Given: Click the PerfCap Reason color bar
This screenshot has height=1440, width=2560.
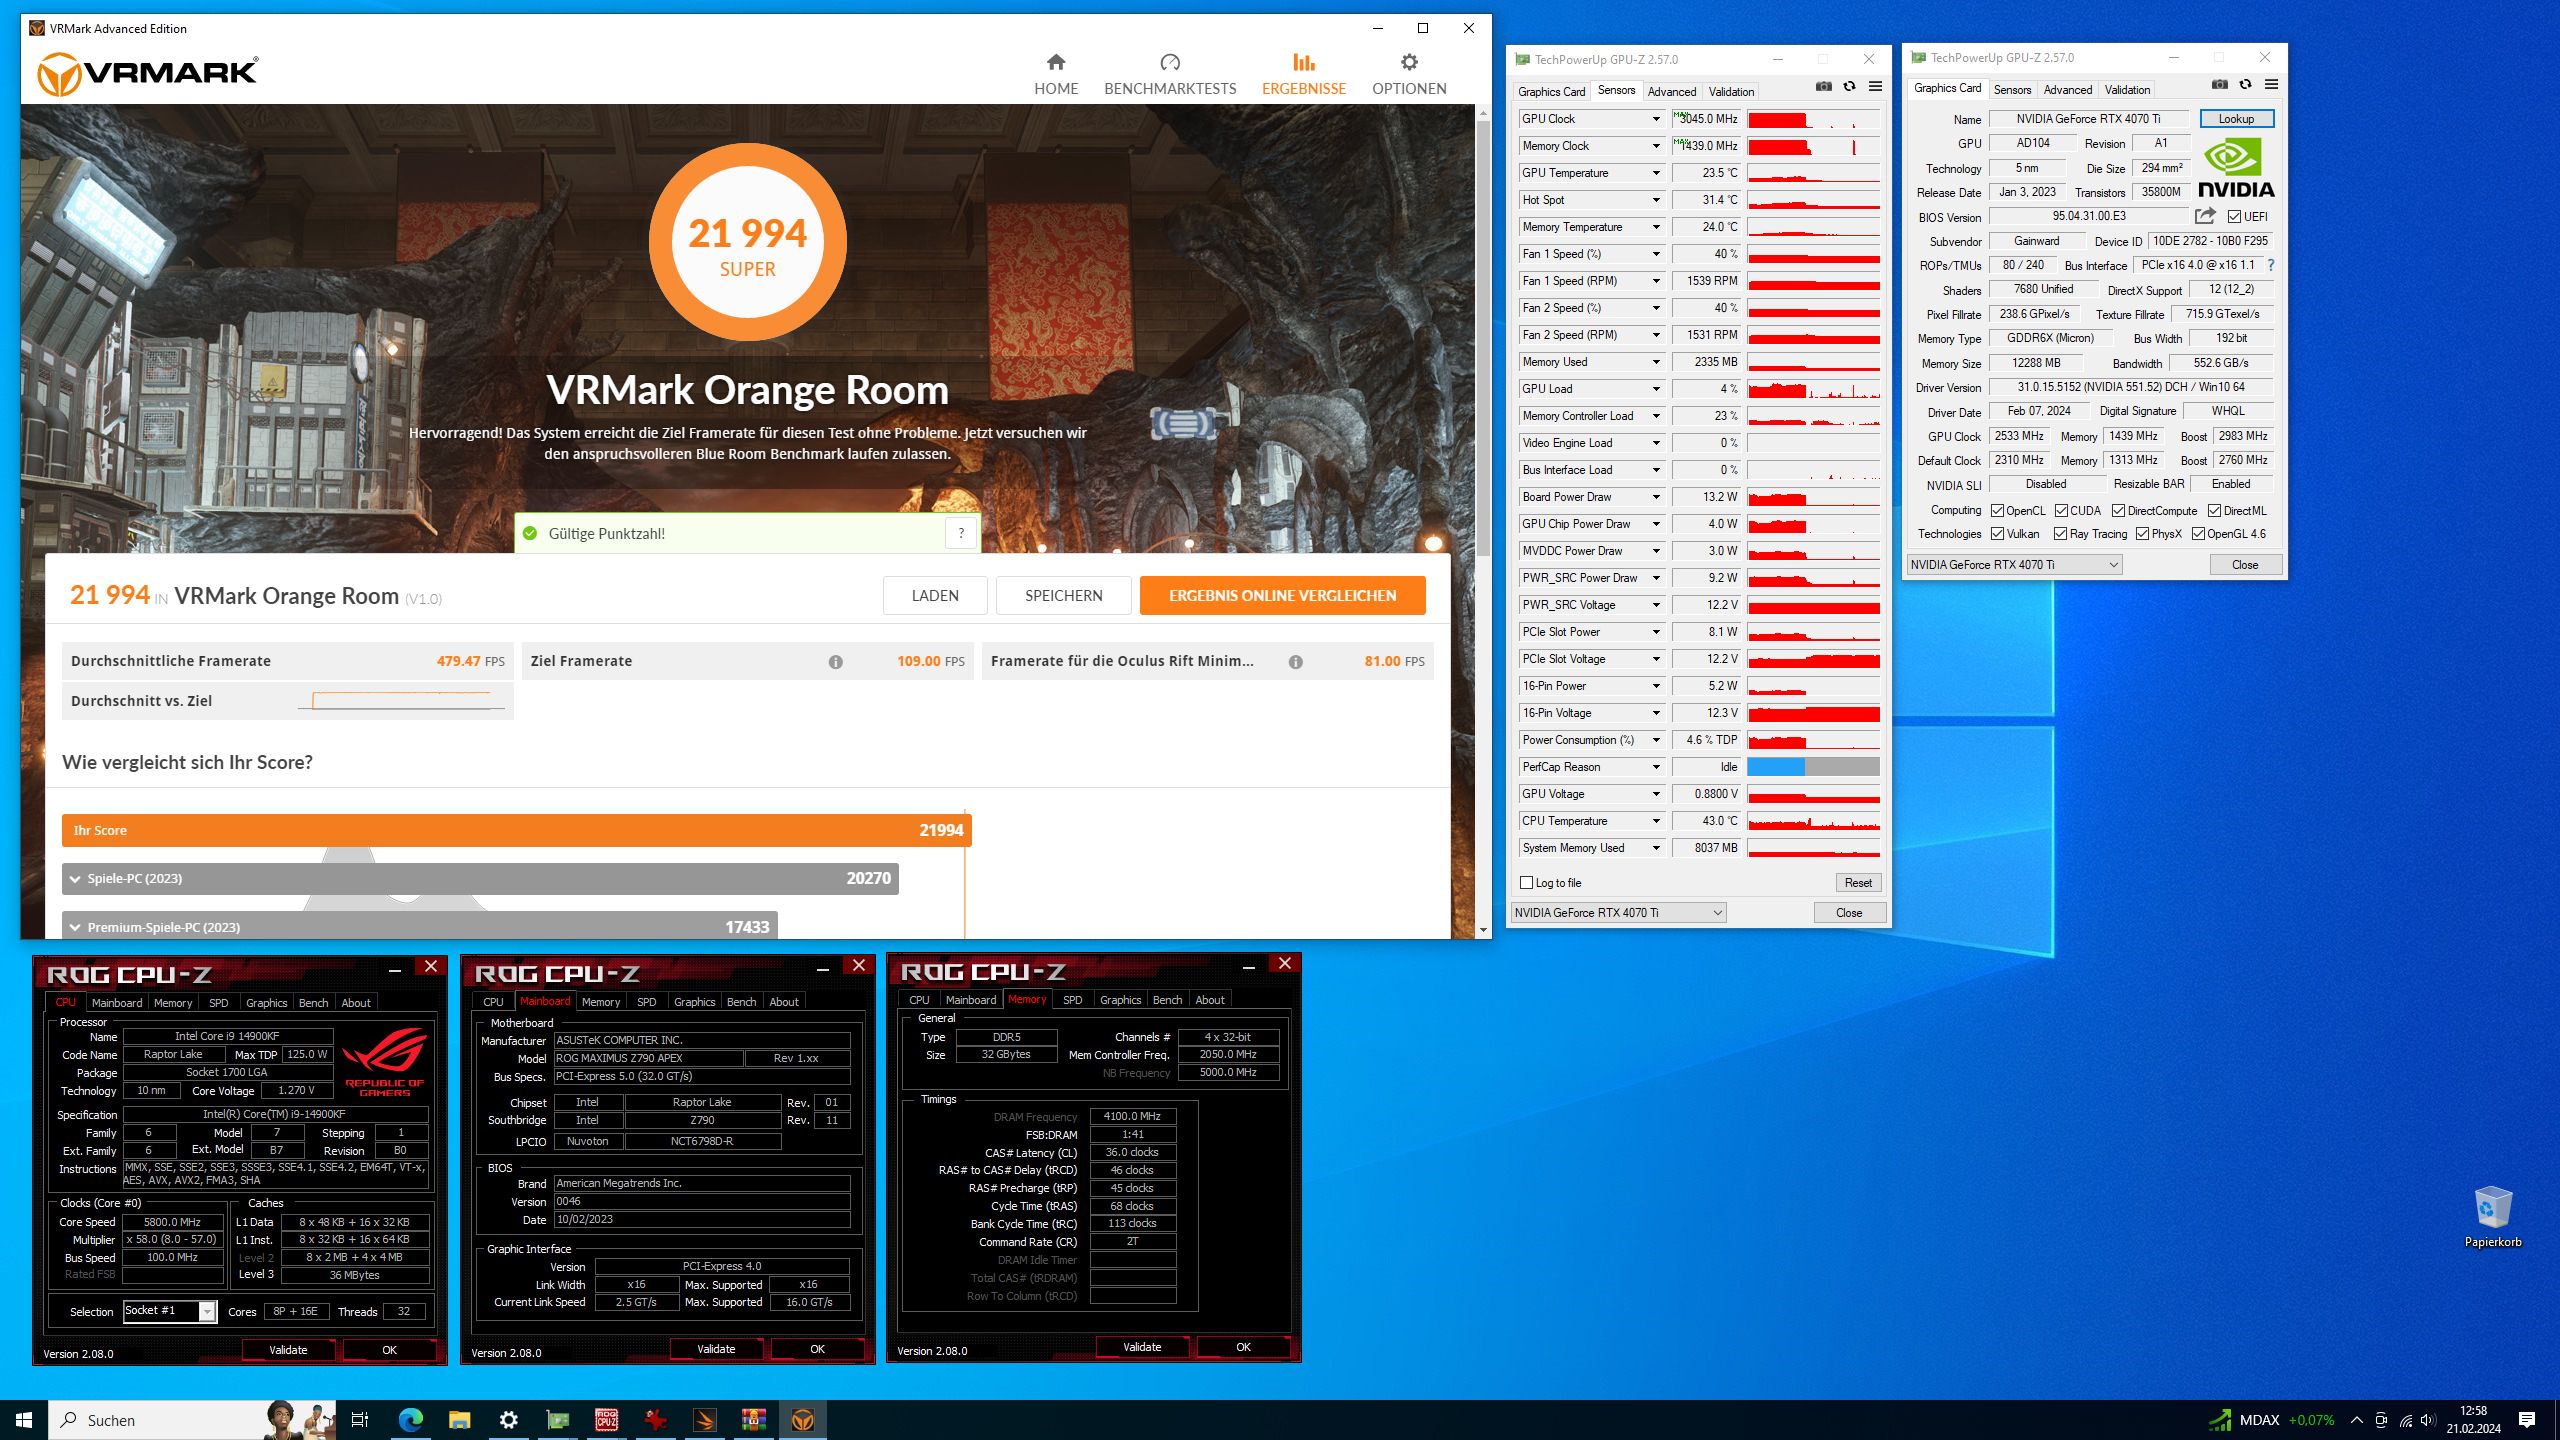Looking at the screenshot, I should tap(1814, 767).
